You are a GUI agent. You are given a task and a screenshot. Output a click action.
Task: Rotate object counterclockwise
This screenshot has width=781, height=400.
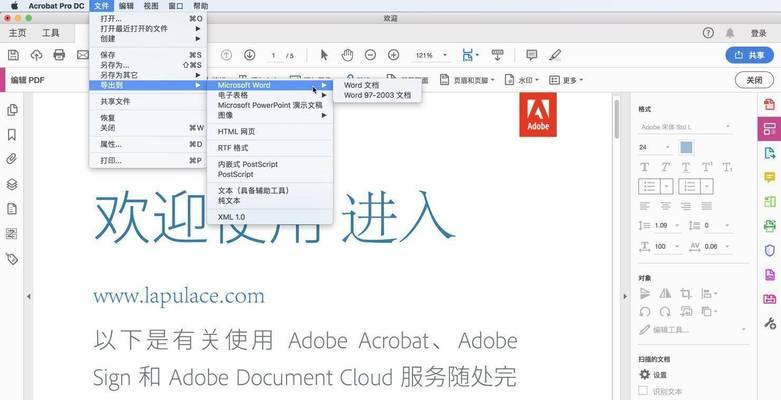[x=645, y=312]
